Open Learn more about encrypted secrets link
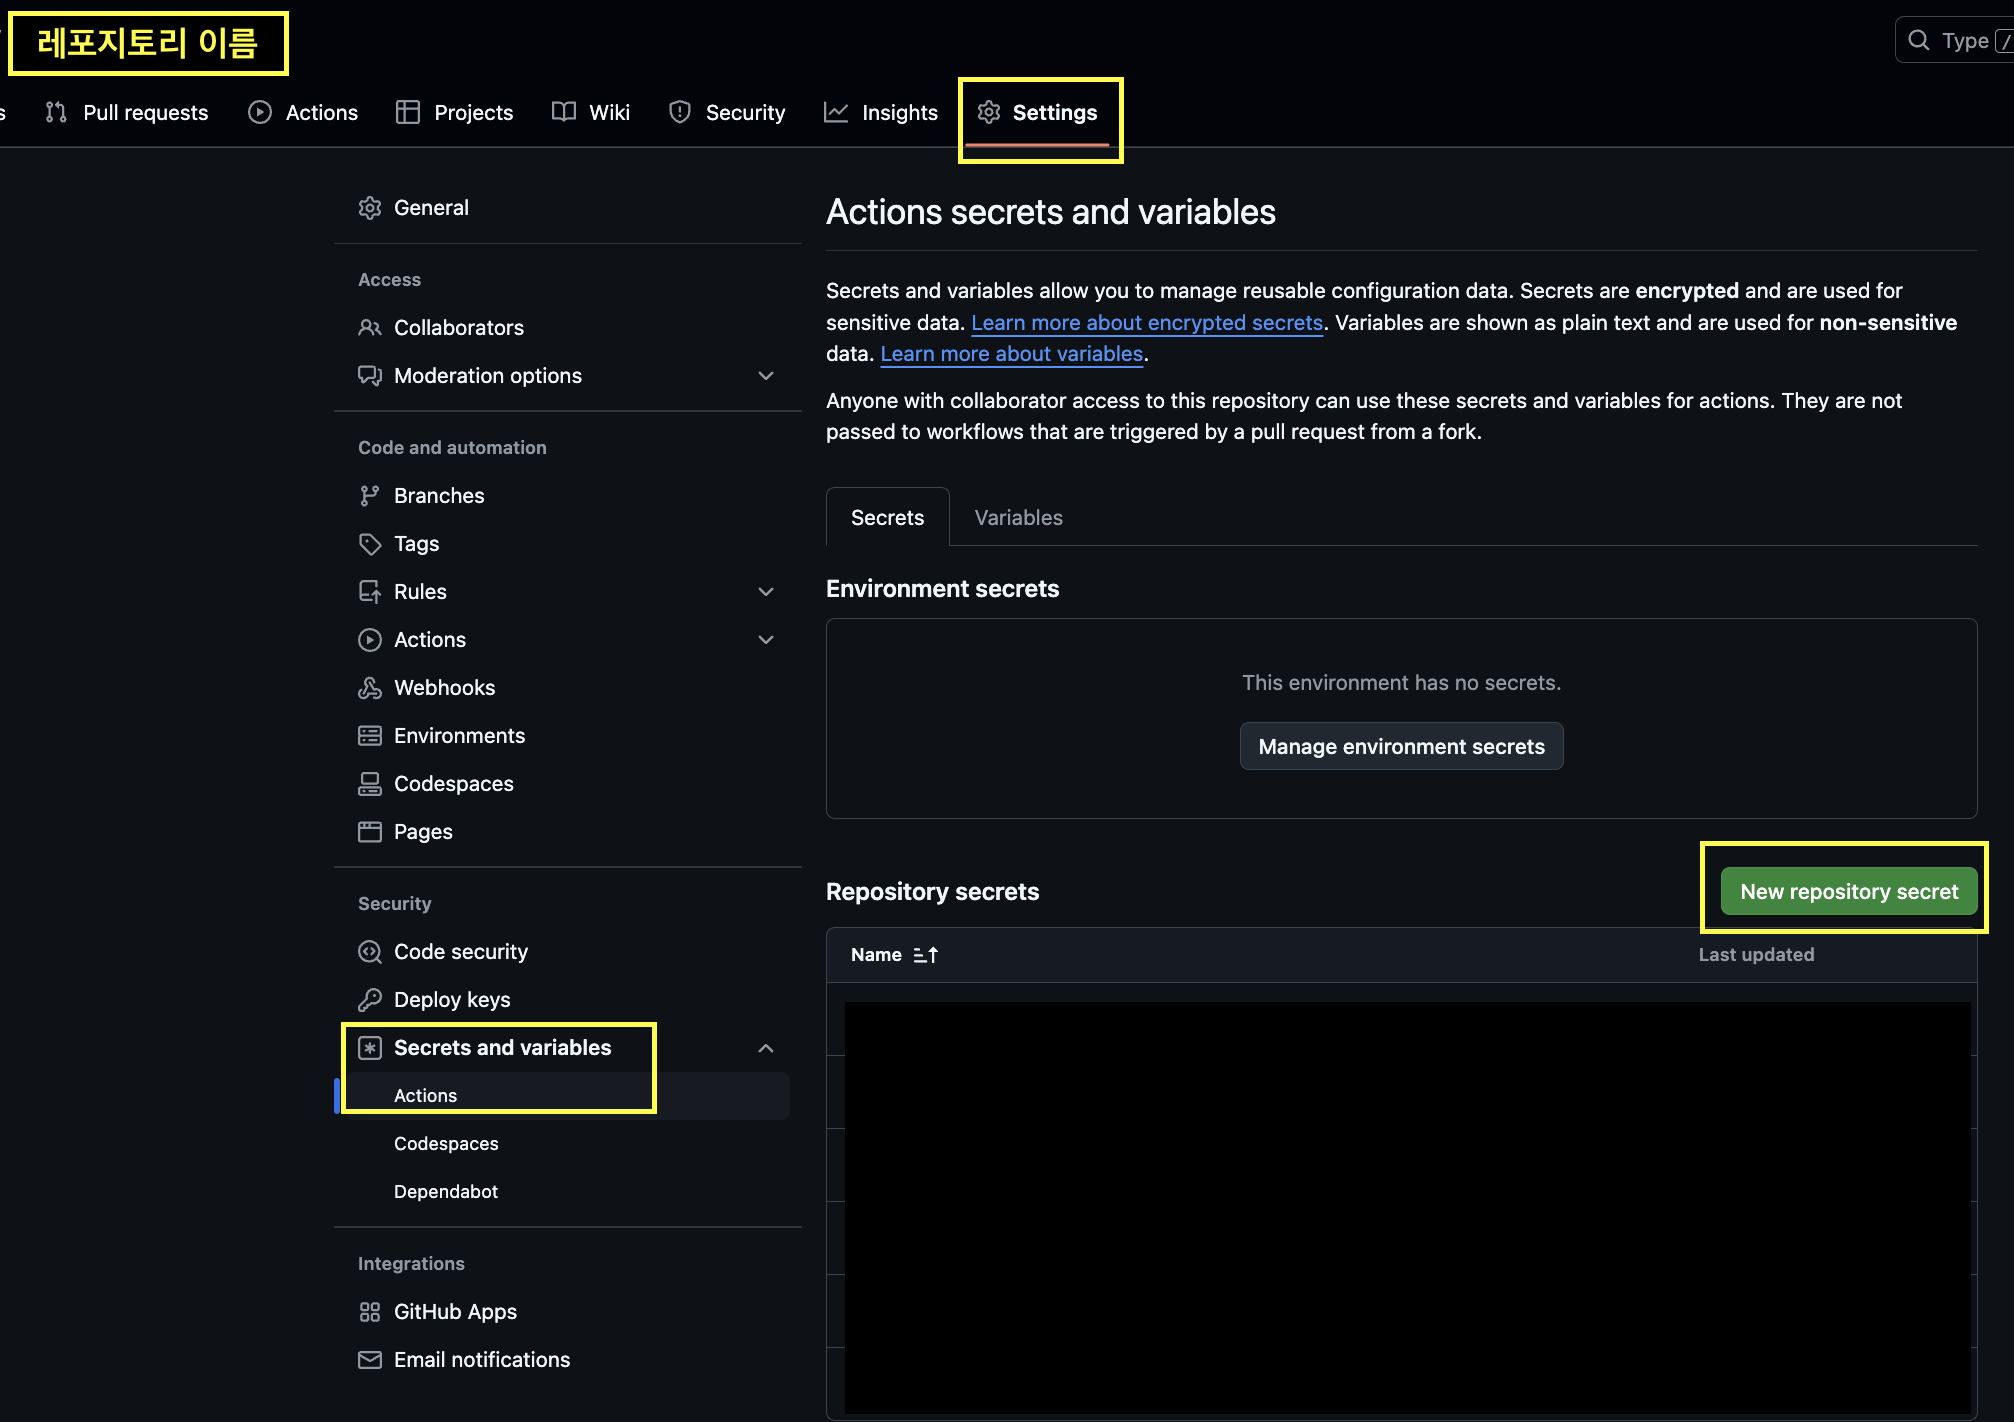 1147,323
